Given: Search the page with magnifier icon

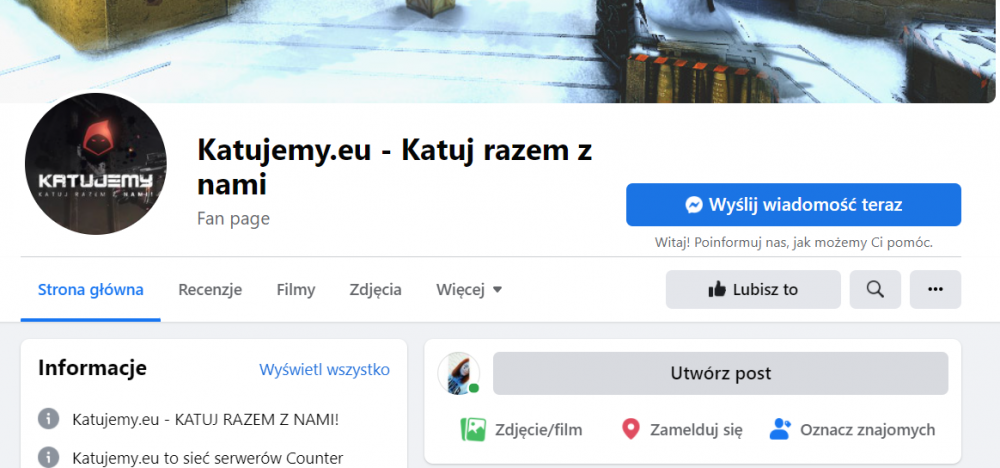Looking at the screenshot, I should [x=875, y=289].
